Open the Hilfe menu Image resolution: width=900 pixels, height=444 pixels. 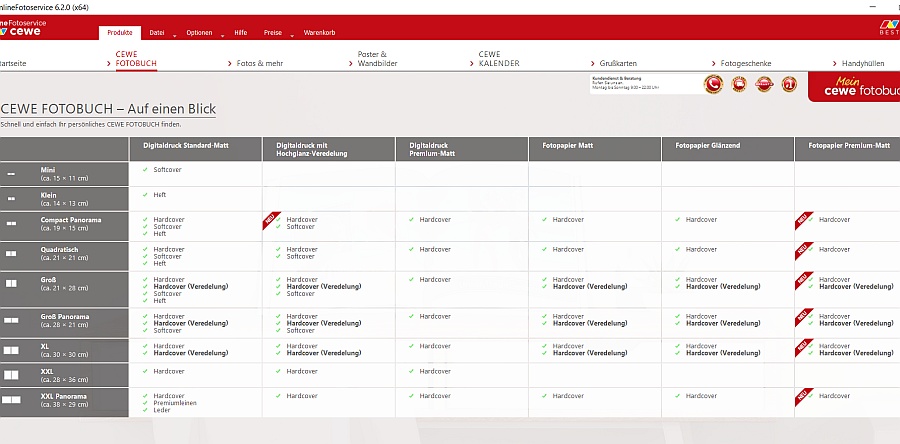(240, 33)
